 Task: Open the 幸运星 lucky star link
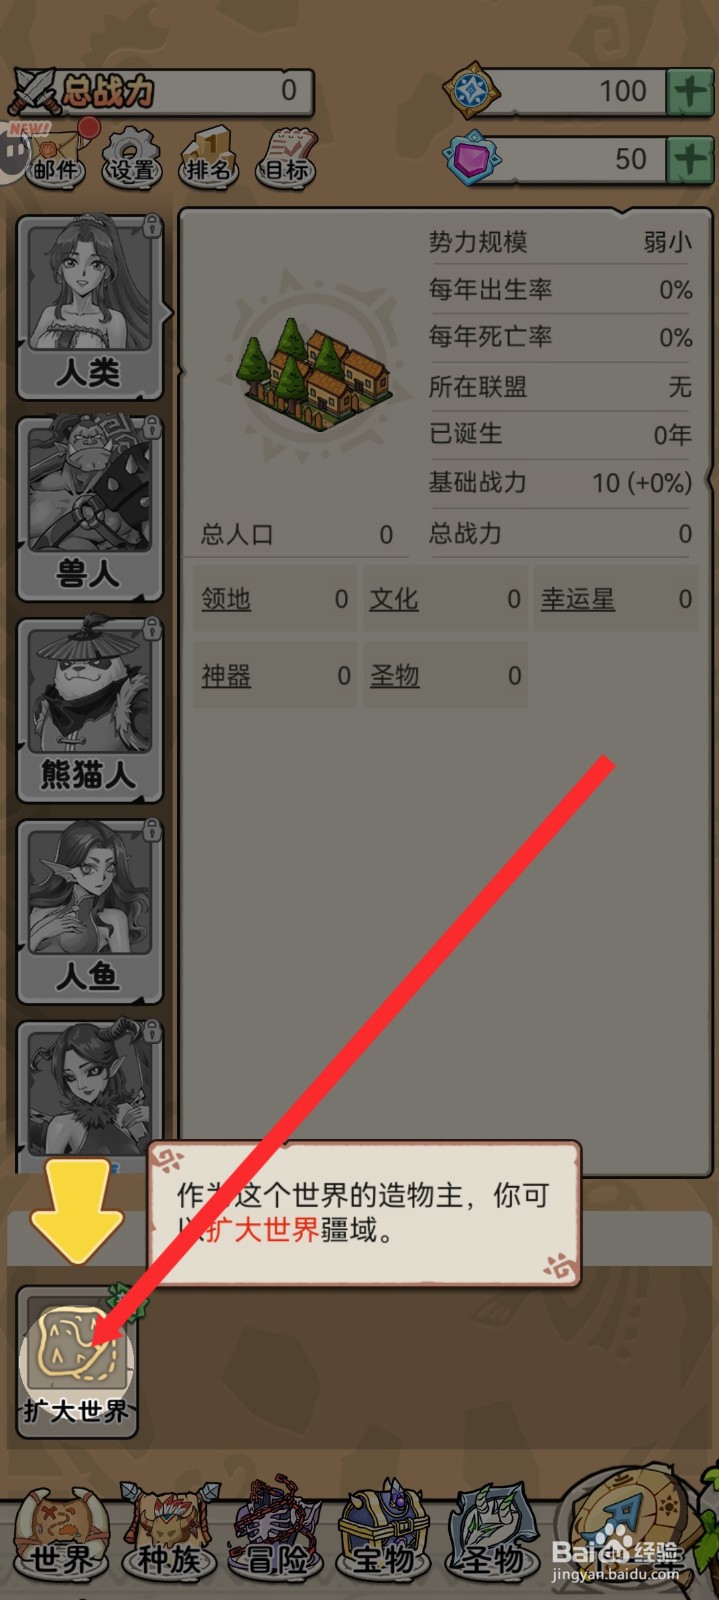[x=578, y=599]
